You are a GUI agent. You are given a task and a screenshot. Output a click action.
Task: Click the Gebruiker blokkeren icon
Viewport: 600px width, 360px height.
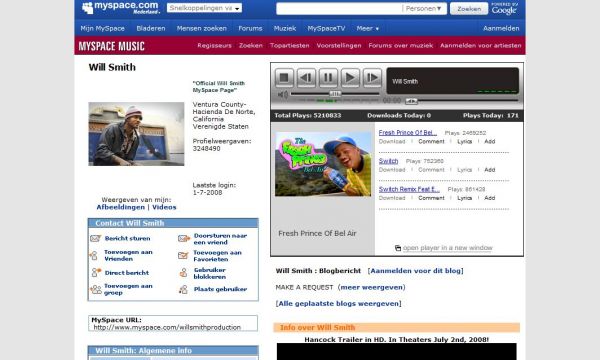183,273
